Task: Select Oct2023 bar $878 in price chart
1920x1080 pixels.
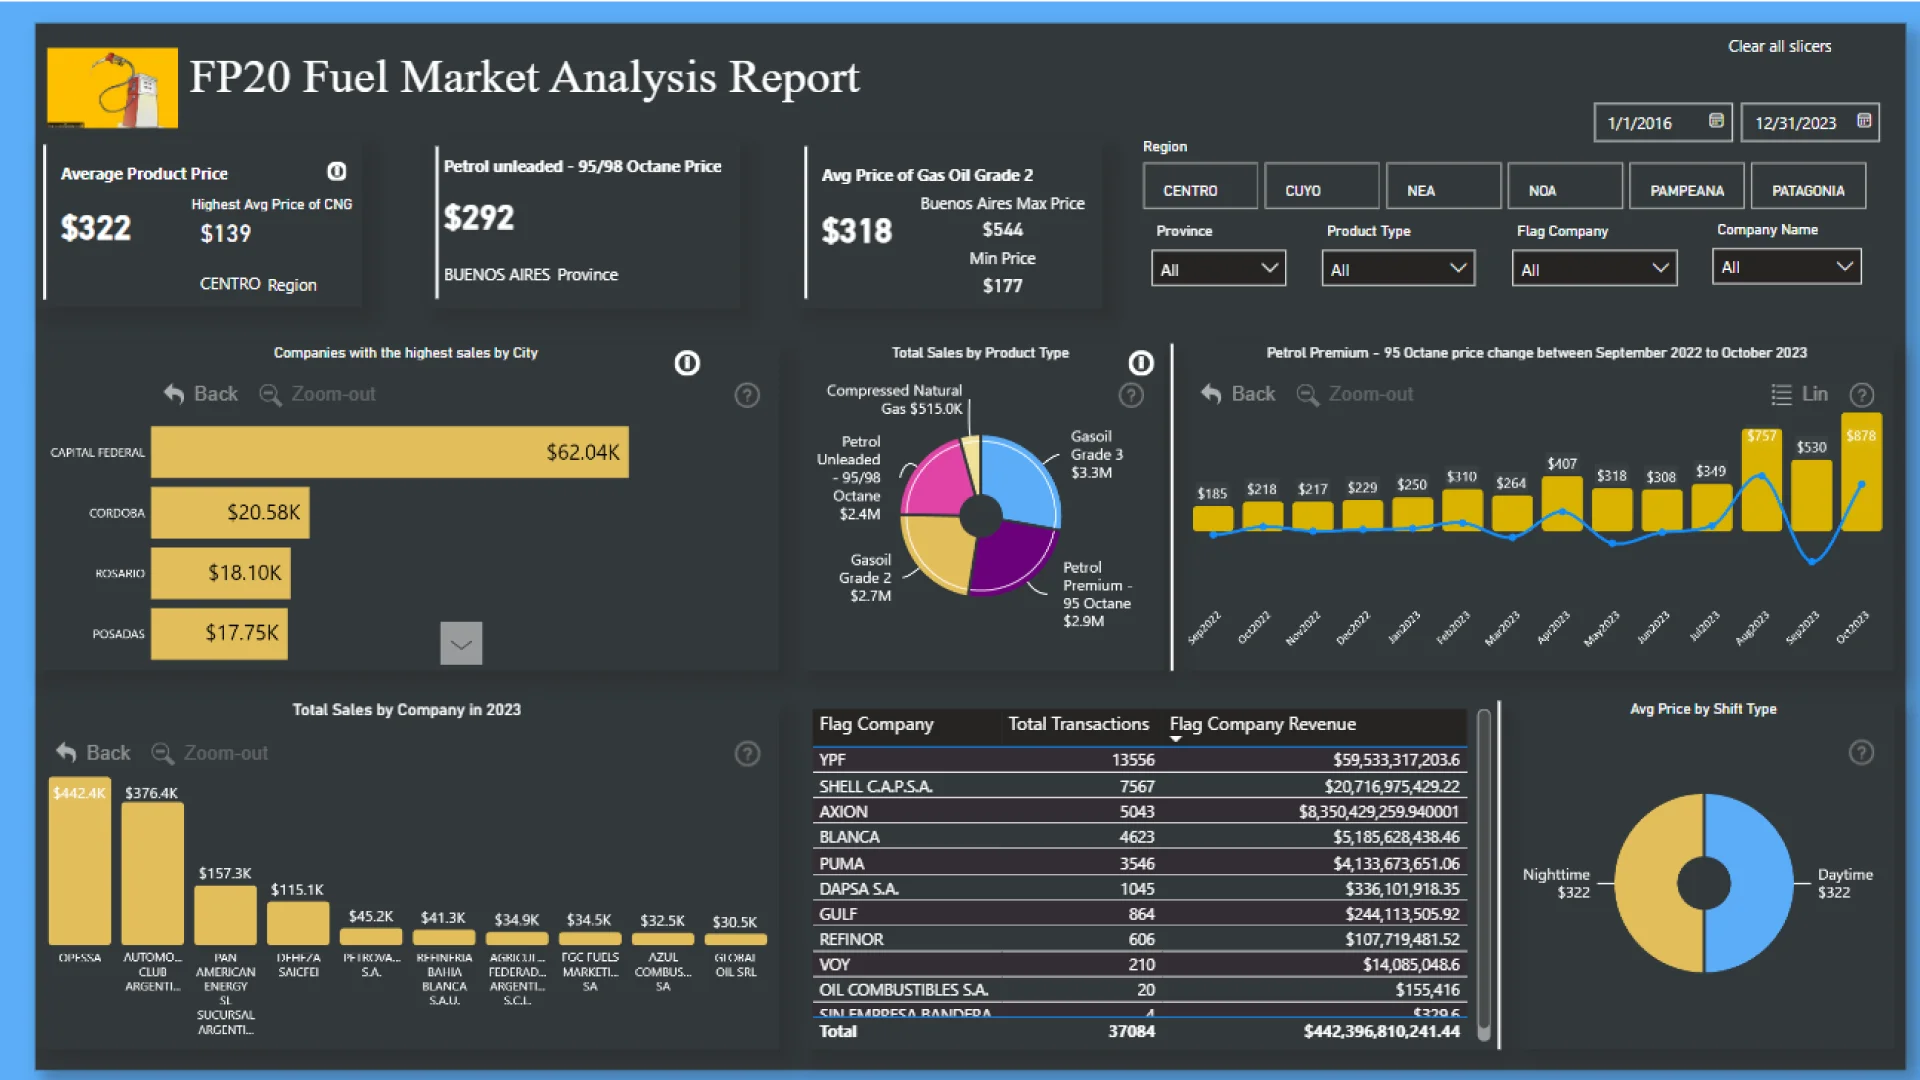Action: coord(1861,472)
